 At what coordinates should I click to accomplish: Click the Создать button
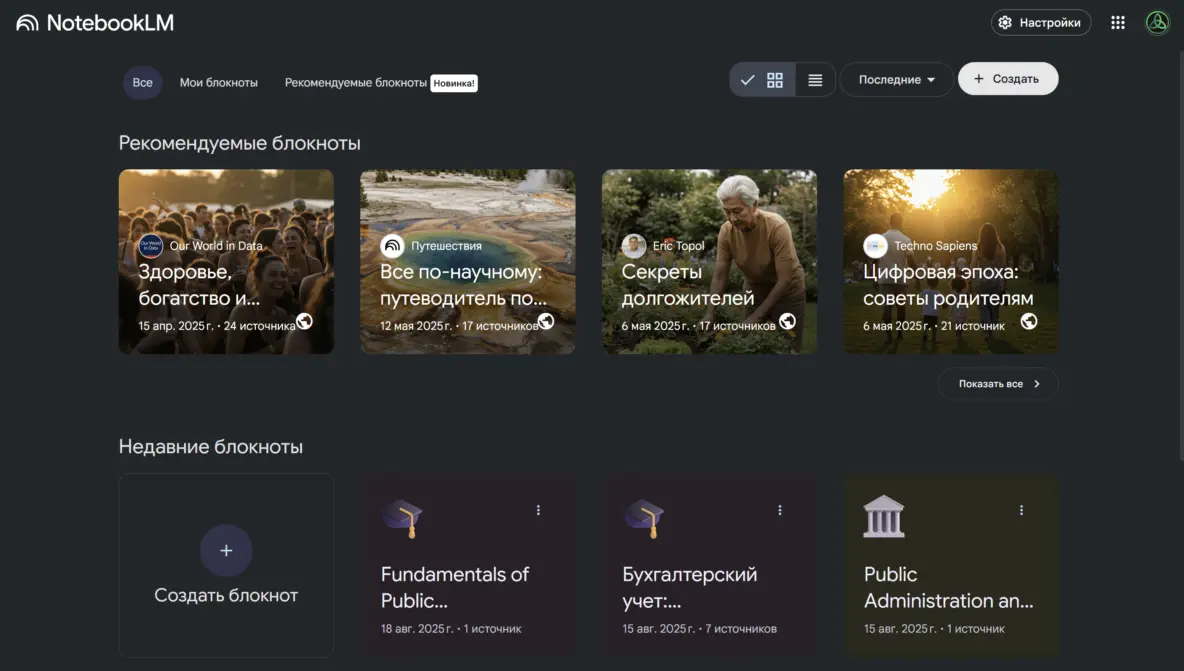(1007, 79)
